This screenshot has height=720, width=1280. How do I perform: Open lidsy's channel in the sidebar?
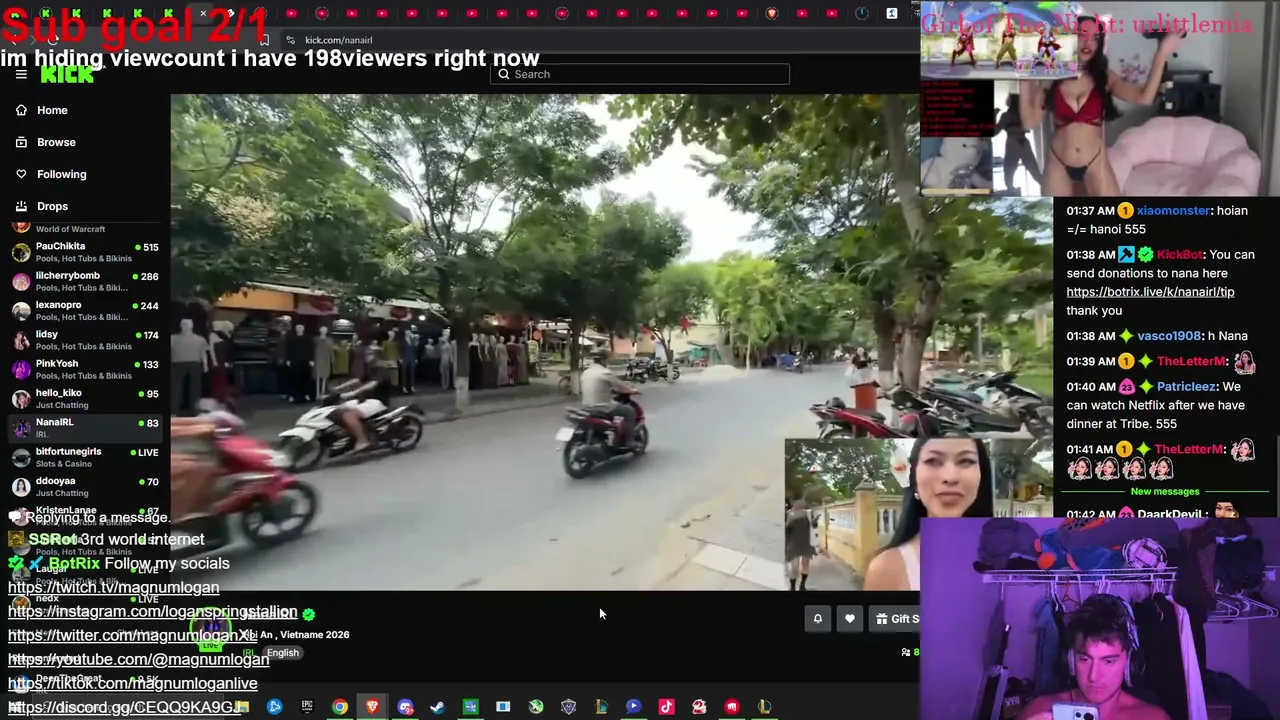click(x=85, y=340)
